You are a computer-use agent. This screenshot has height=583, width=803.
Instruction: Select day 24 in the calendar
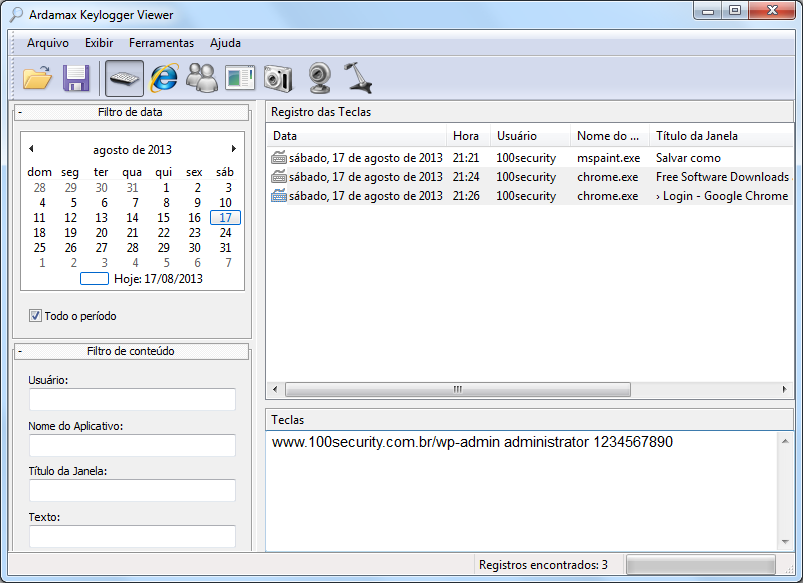coord(225,233)
